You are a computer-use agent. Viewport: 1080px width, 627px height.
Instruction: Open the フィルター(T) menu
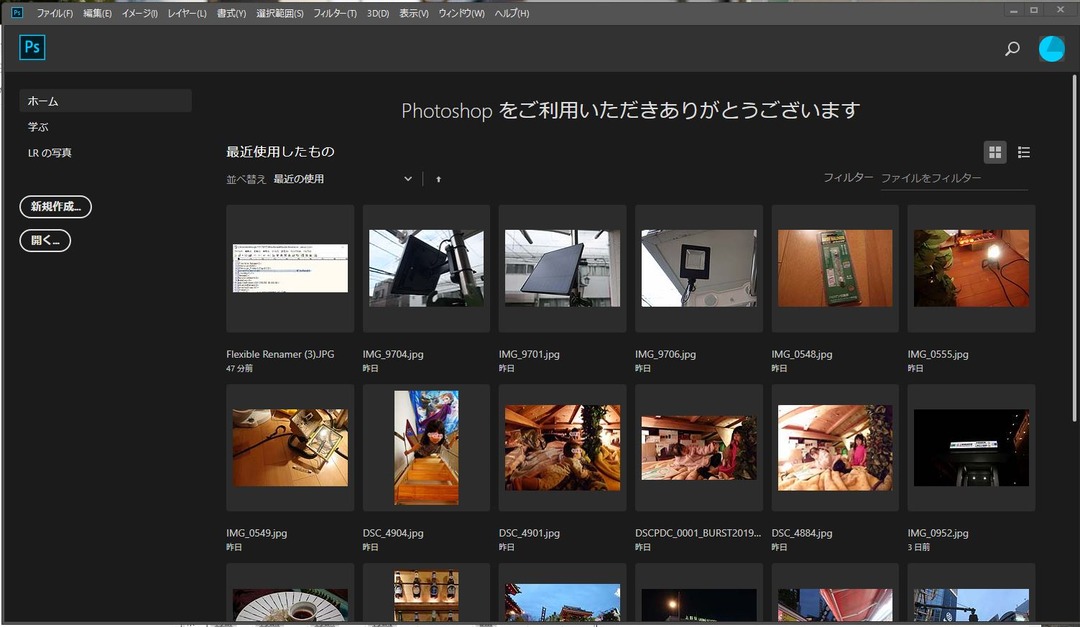pyautogui.click(x=335, y=13)
